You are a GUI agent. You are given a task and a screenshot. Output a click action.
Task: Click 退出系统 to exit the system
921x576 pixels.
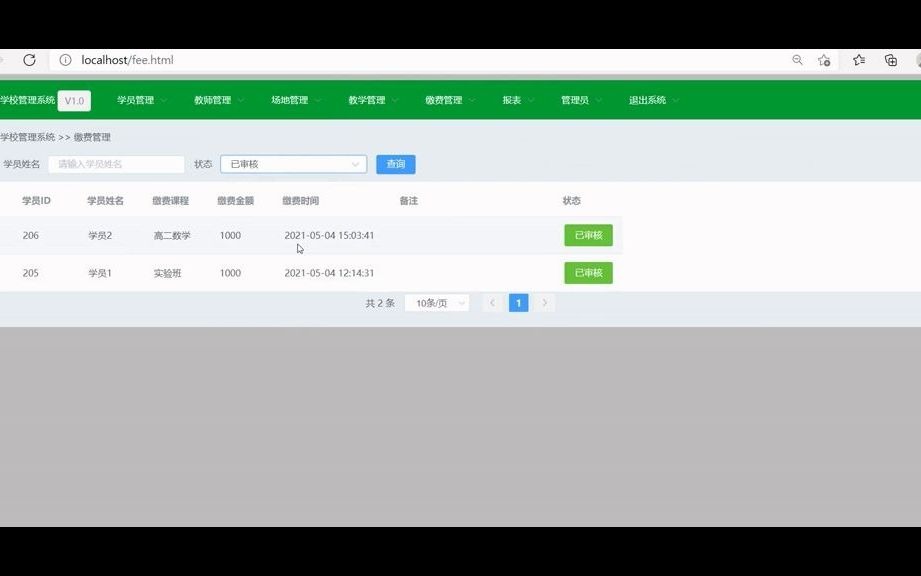click(647, 100)
